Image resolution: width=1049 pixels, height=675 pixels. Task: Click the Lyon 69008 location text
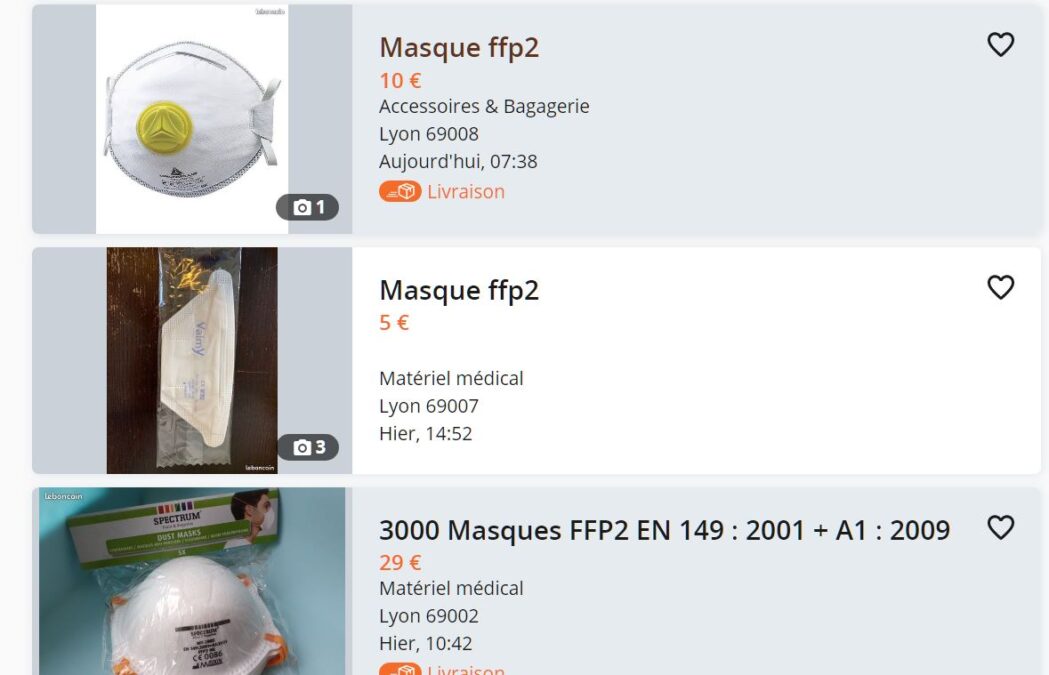[429, 134]
